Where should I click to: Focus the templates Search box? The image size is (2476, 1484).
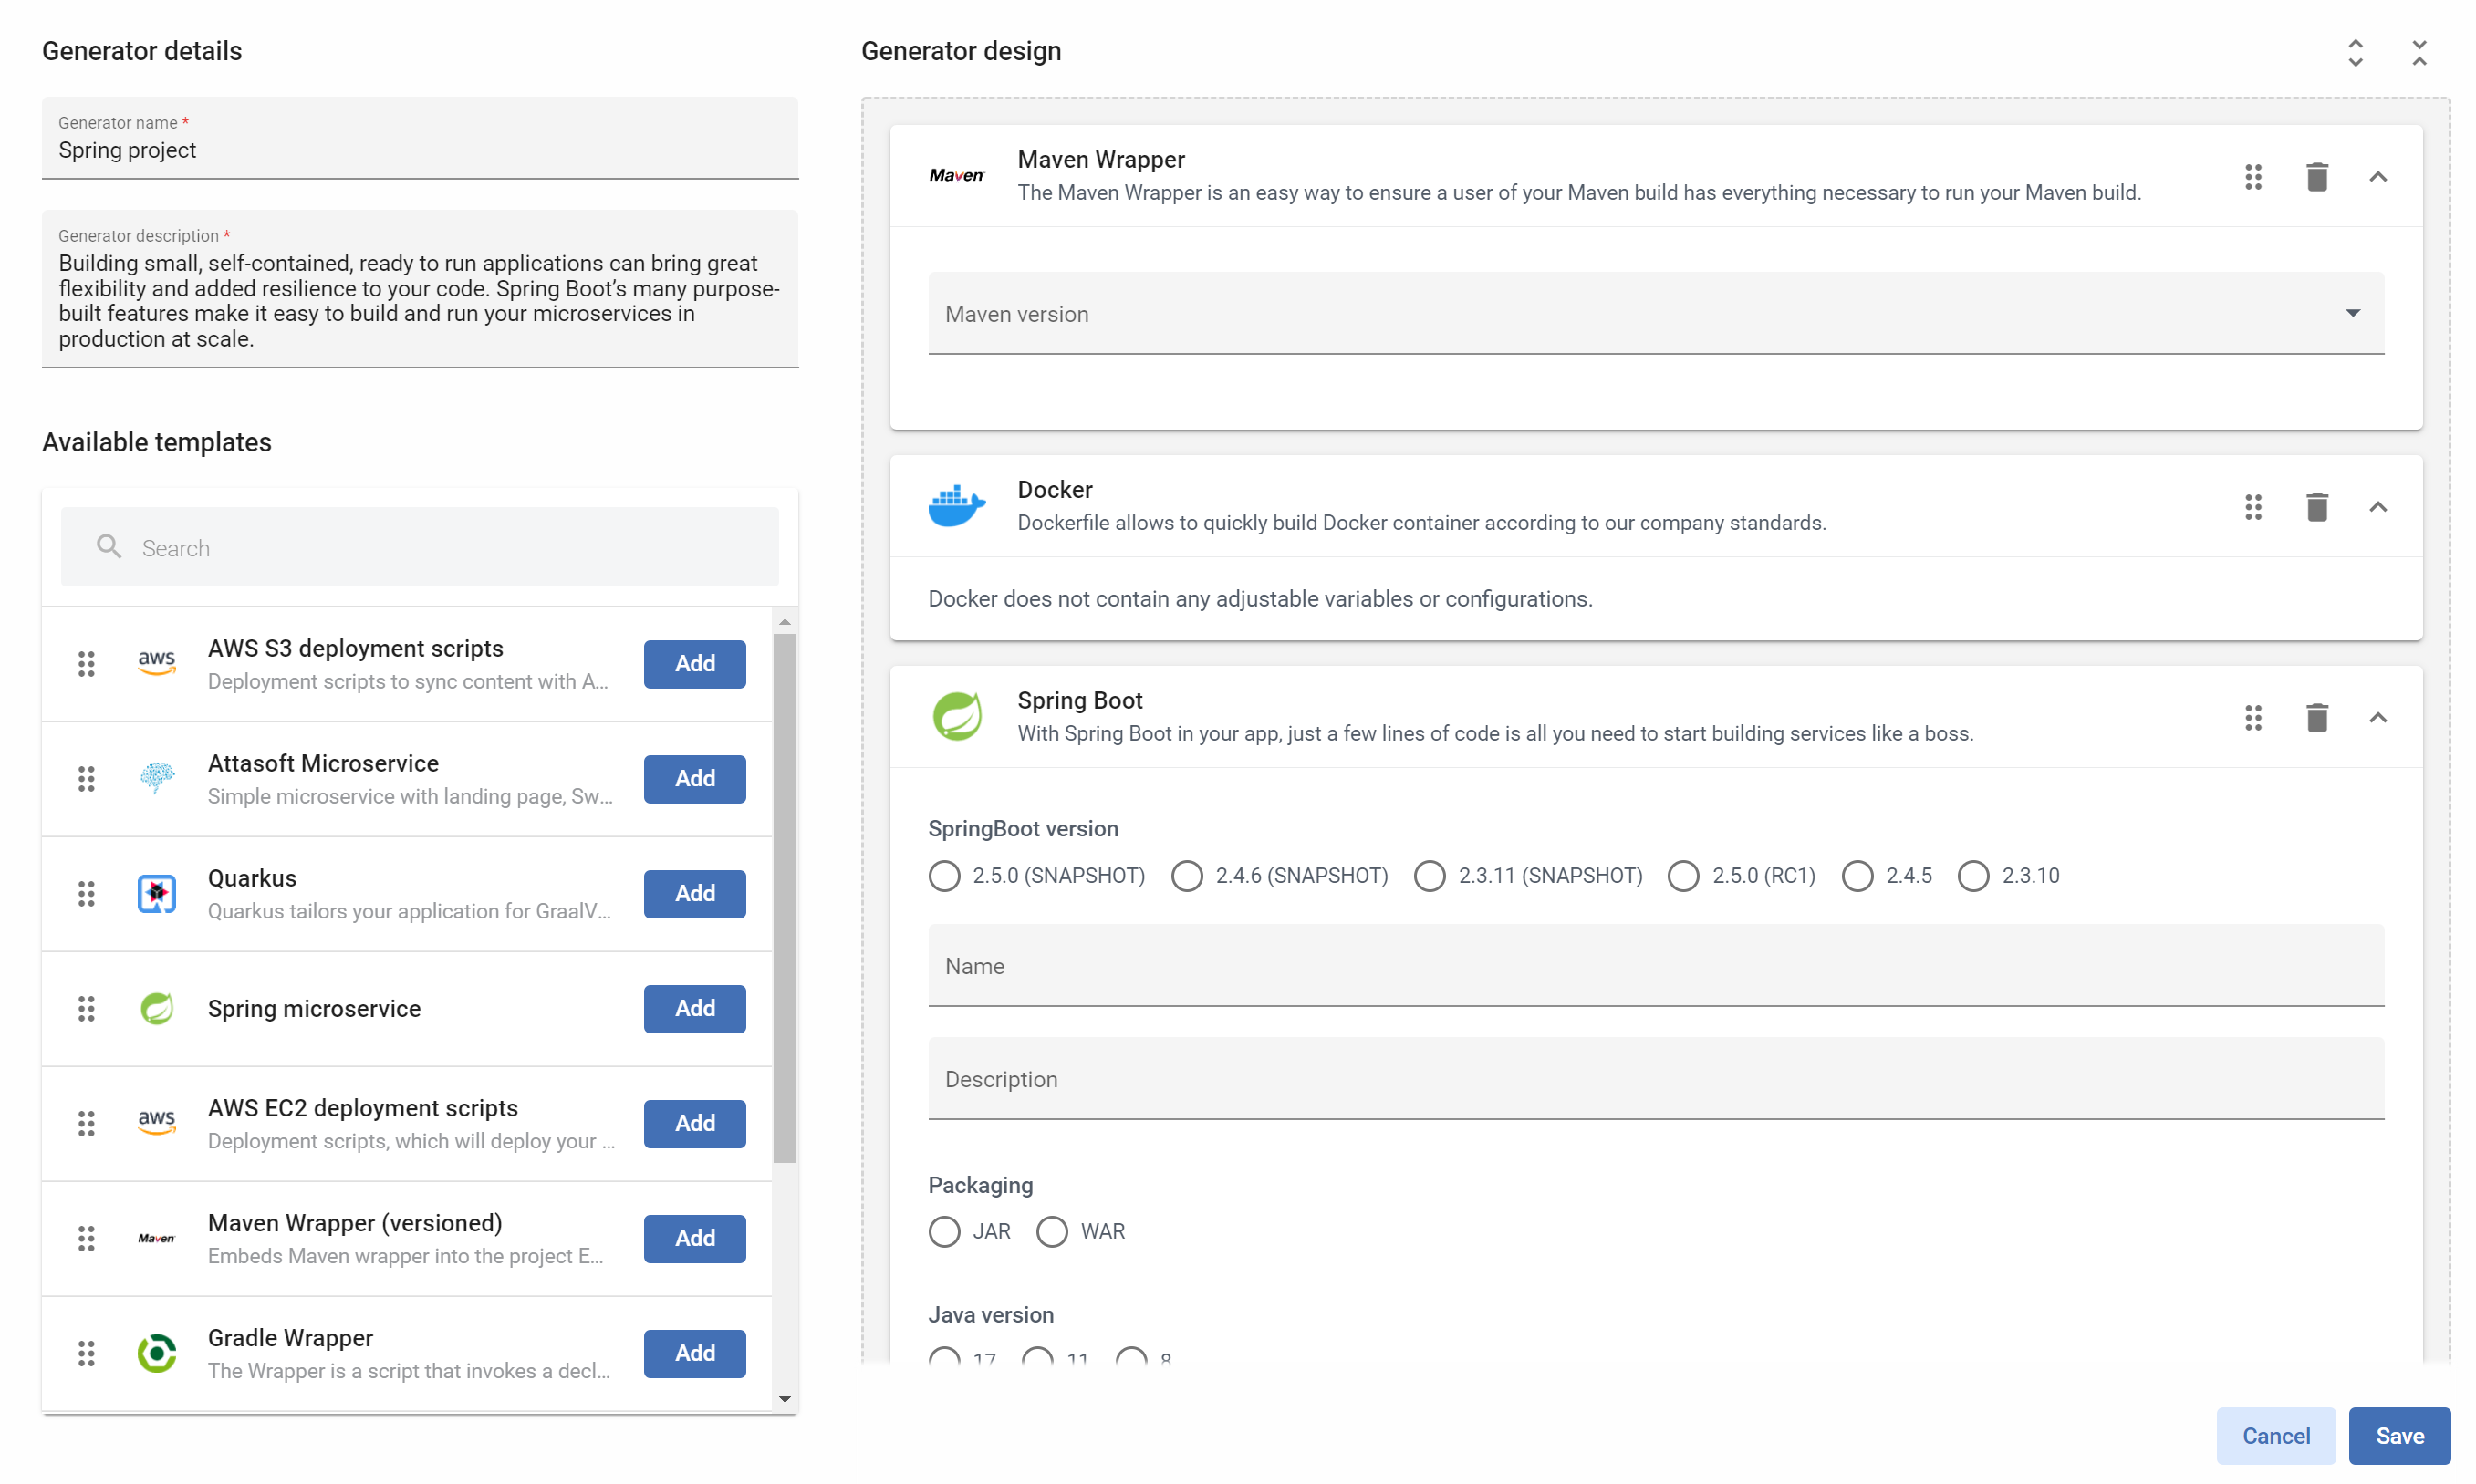420,546
